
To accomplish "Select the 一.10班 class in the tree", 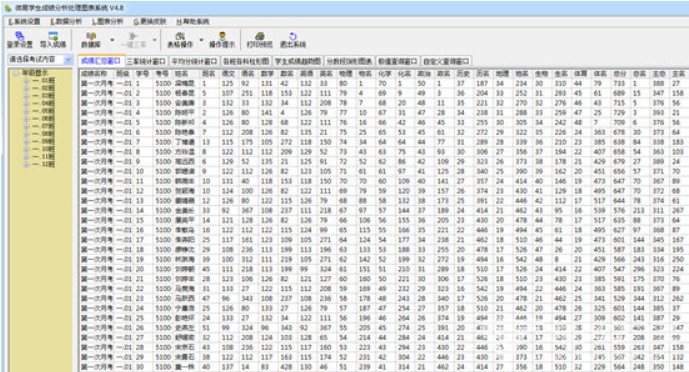I will [x=44, y=149].
